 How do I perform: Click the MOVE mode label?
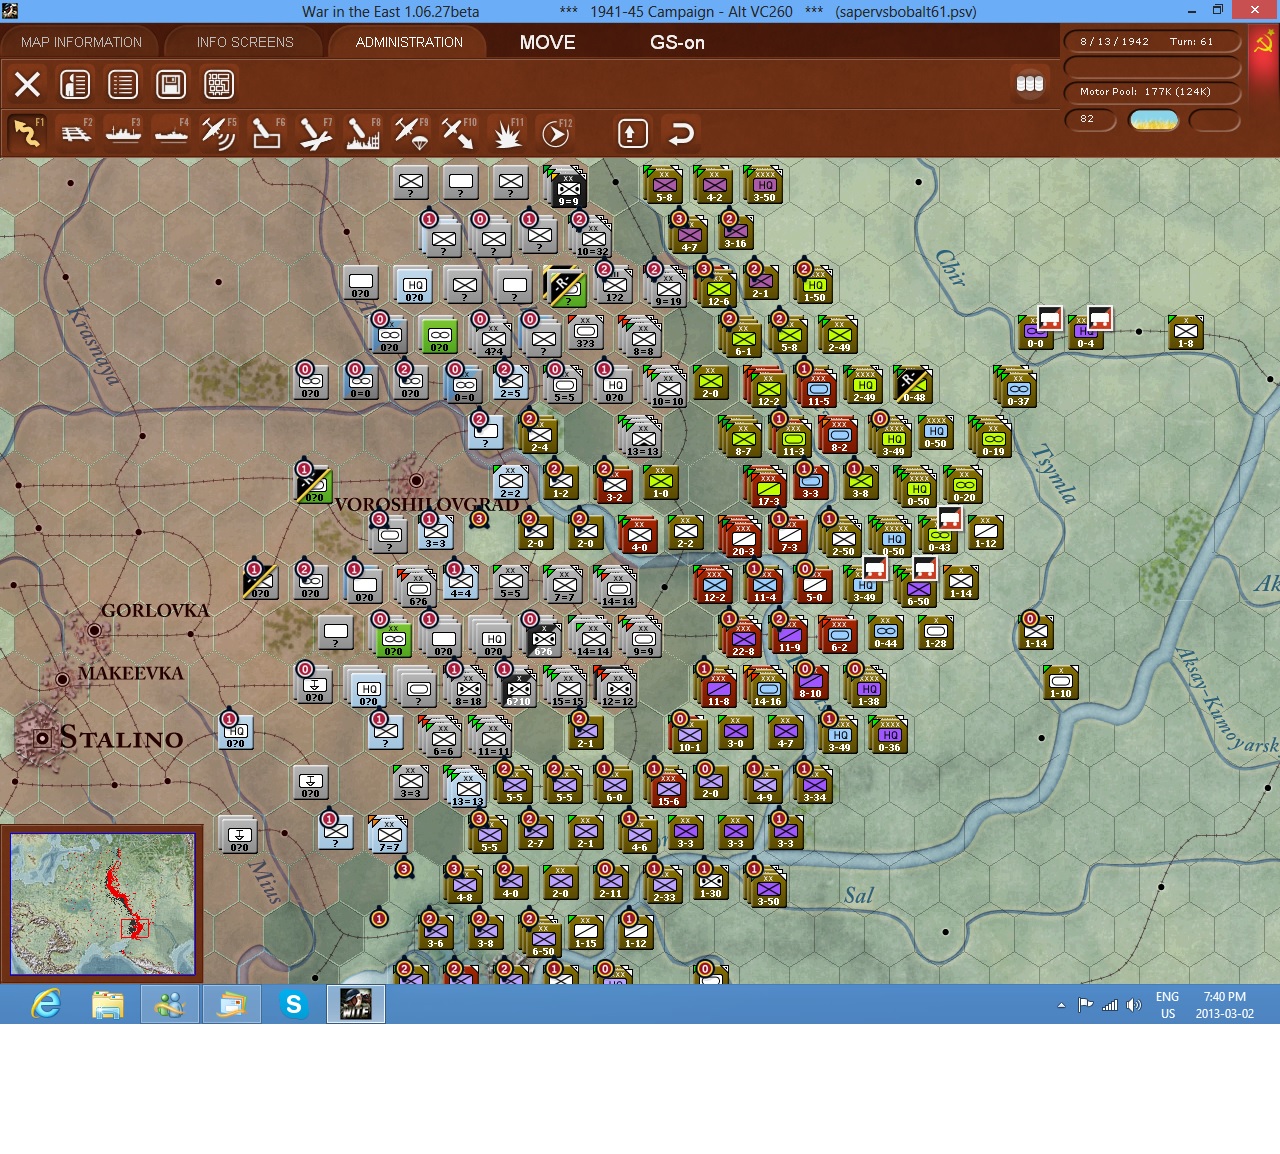click(547, 42)
